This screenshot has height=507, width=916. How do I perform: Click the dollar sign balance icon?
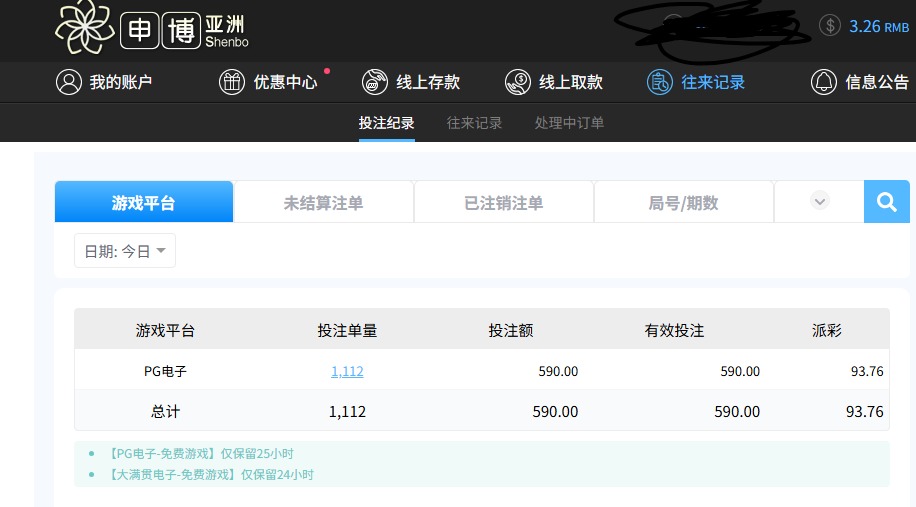point(829,26)
